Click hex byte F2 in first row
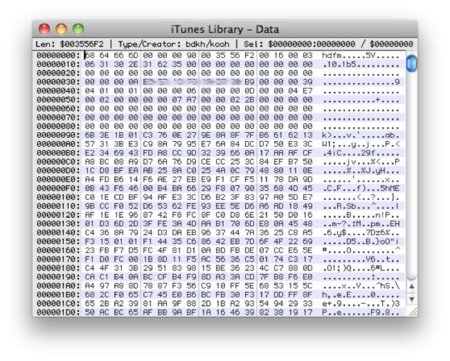This screenshot has height=361, width=450. [249, 55]
